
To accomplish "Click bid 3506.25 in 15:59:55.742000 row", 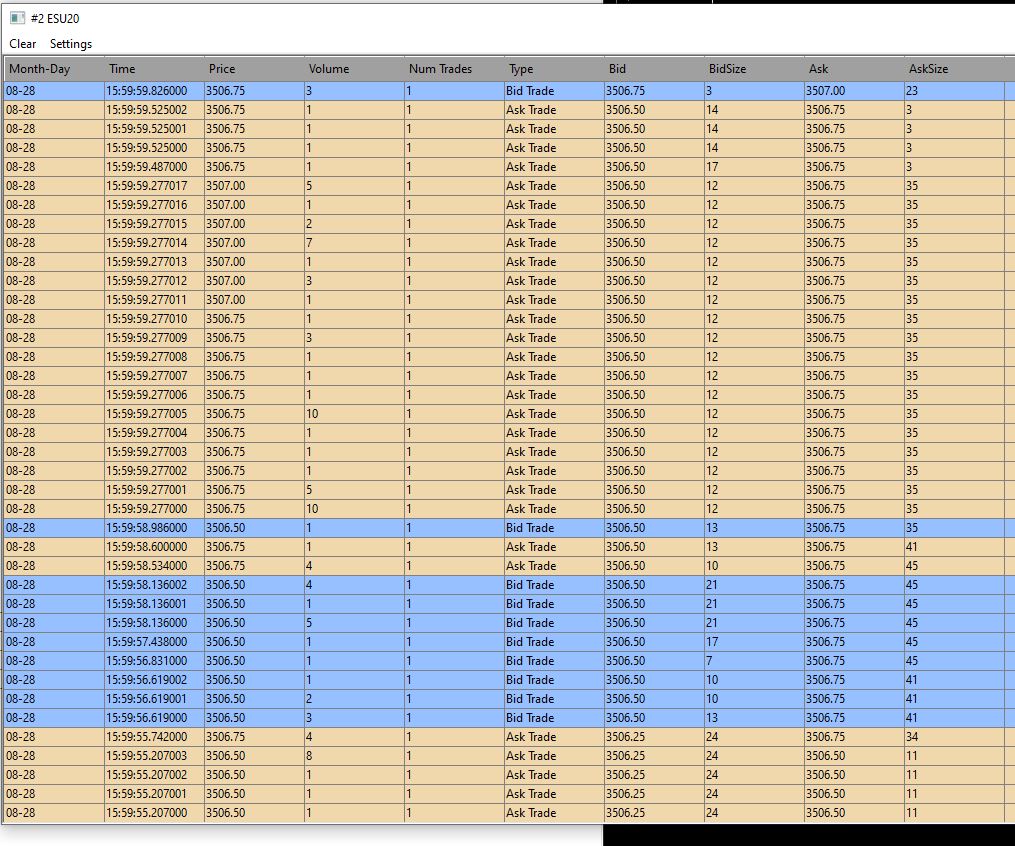I will coord(654,737).
